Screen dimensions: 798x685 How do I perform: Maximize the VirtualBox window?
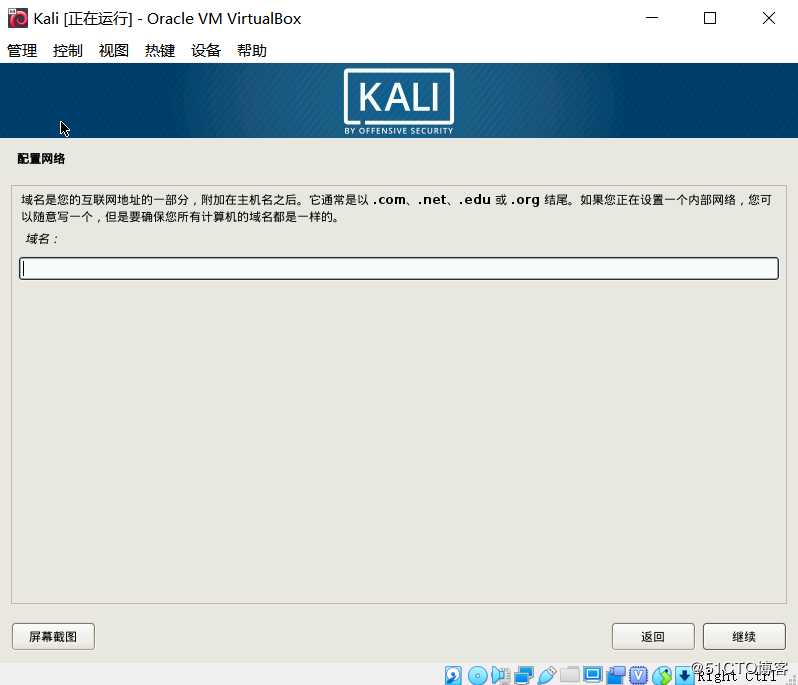[710, 18]
